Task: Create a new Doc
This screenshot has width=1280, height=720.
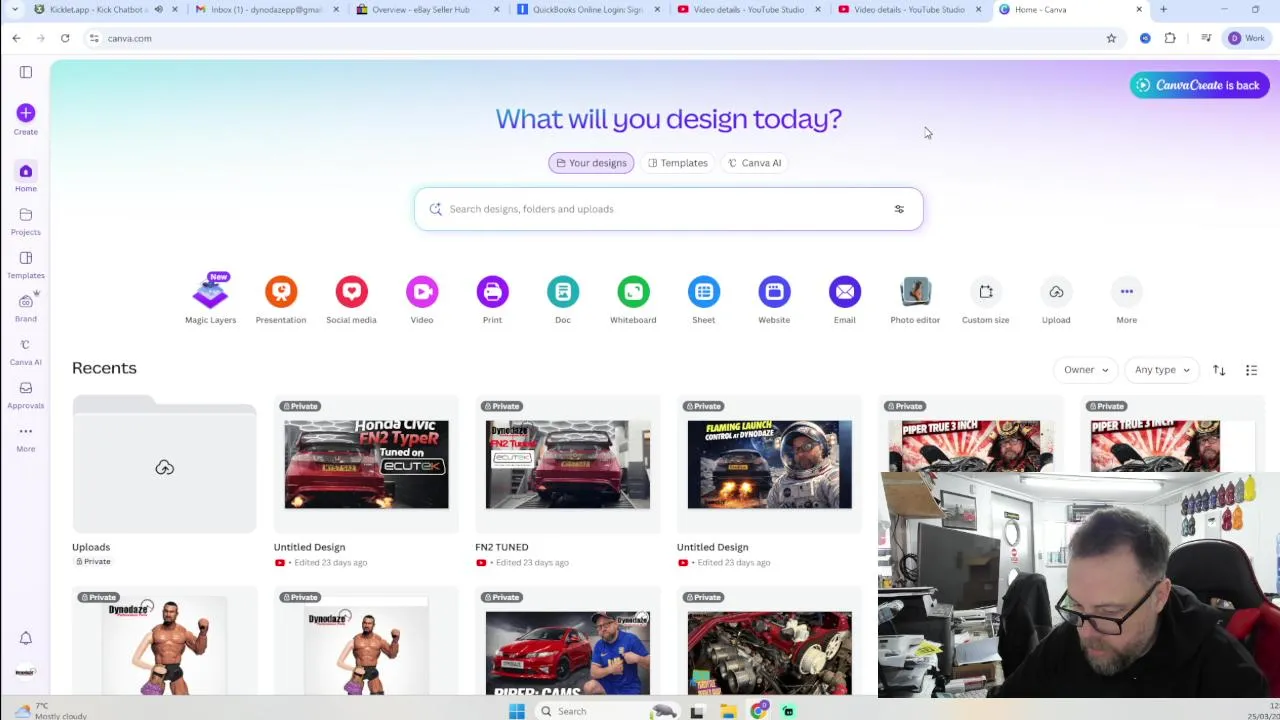Action: (563, 299)
